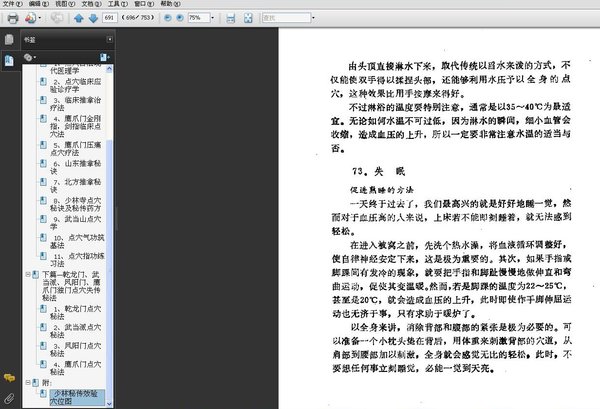
Task: Click the fit full page icon
Action: (248, 18)
